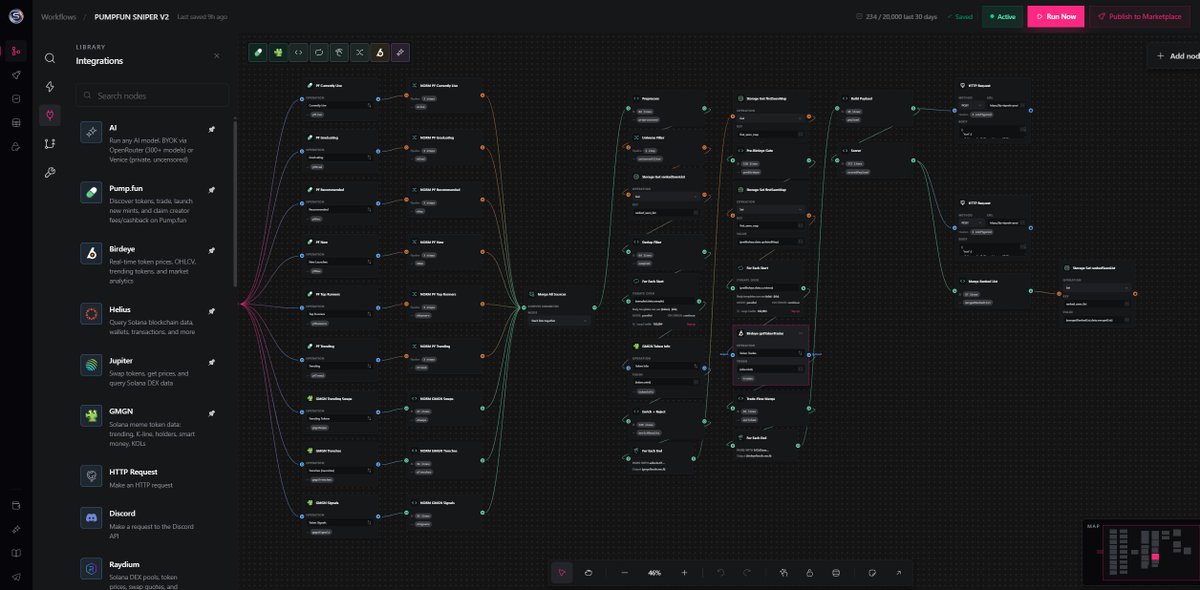Click the Pump.fun pill shortcut in canvas toolbar
The image size is (1200, 590).
pos(259,52)
